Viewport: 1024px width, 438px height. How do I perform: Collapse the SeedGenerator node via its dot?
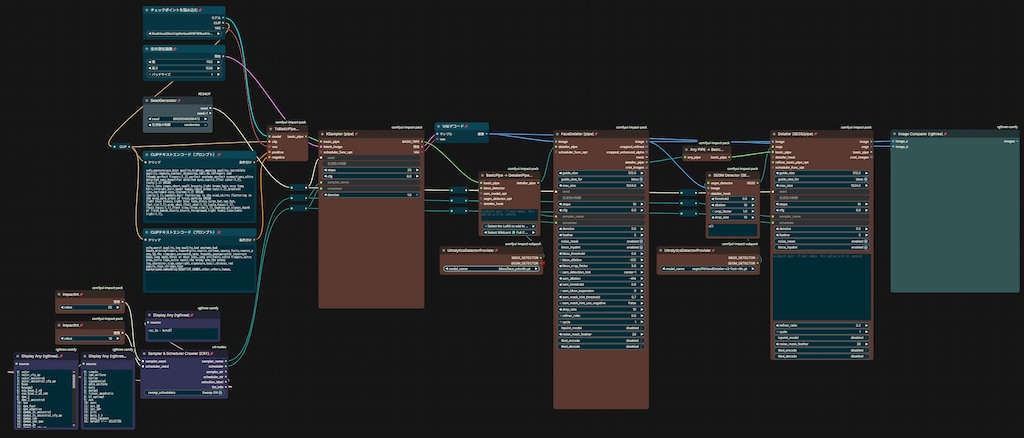[147, 101]
